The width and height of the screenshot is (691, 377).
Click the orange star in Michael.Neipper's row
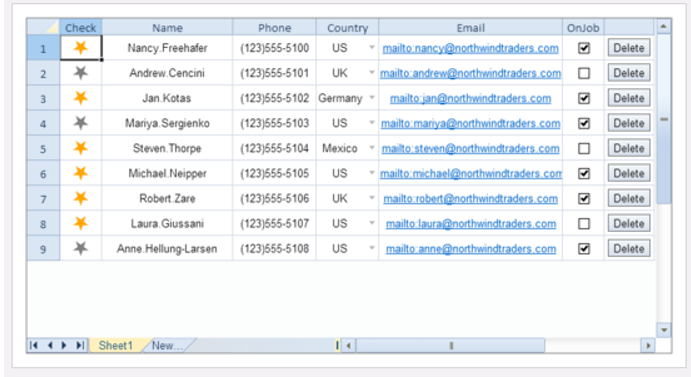pos(81,173)
